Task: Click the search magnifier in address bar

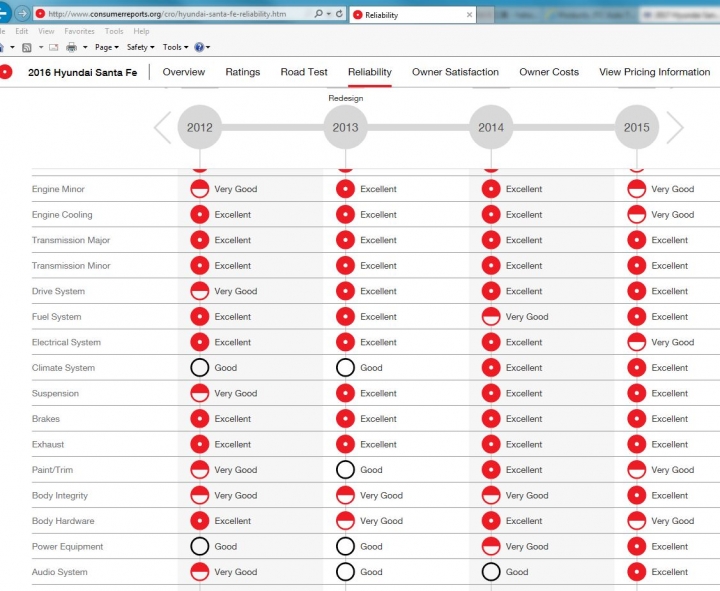Action: click(318, 14)
